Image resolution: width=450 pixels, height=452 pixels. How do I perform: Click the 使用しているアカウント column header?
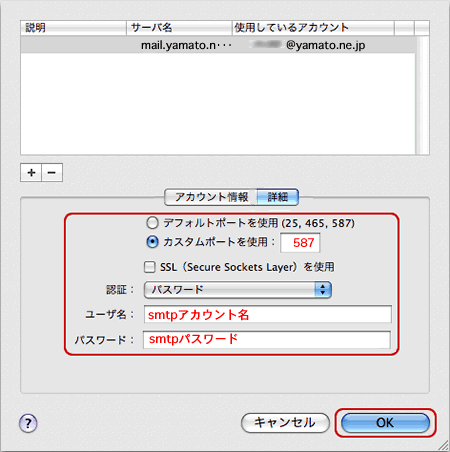(313, 28)
